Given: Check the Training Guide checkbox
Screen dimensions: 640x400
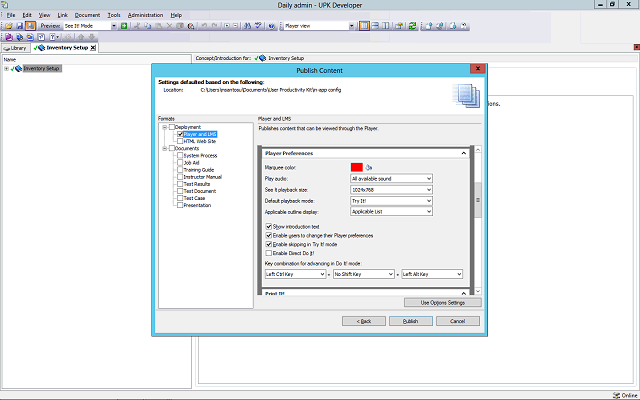Looking at the screenshot, I should (180, 170).
